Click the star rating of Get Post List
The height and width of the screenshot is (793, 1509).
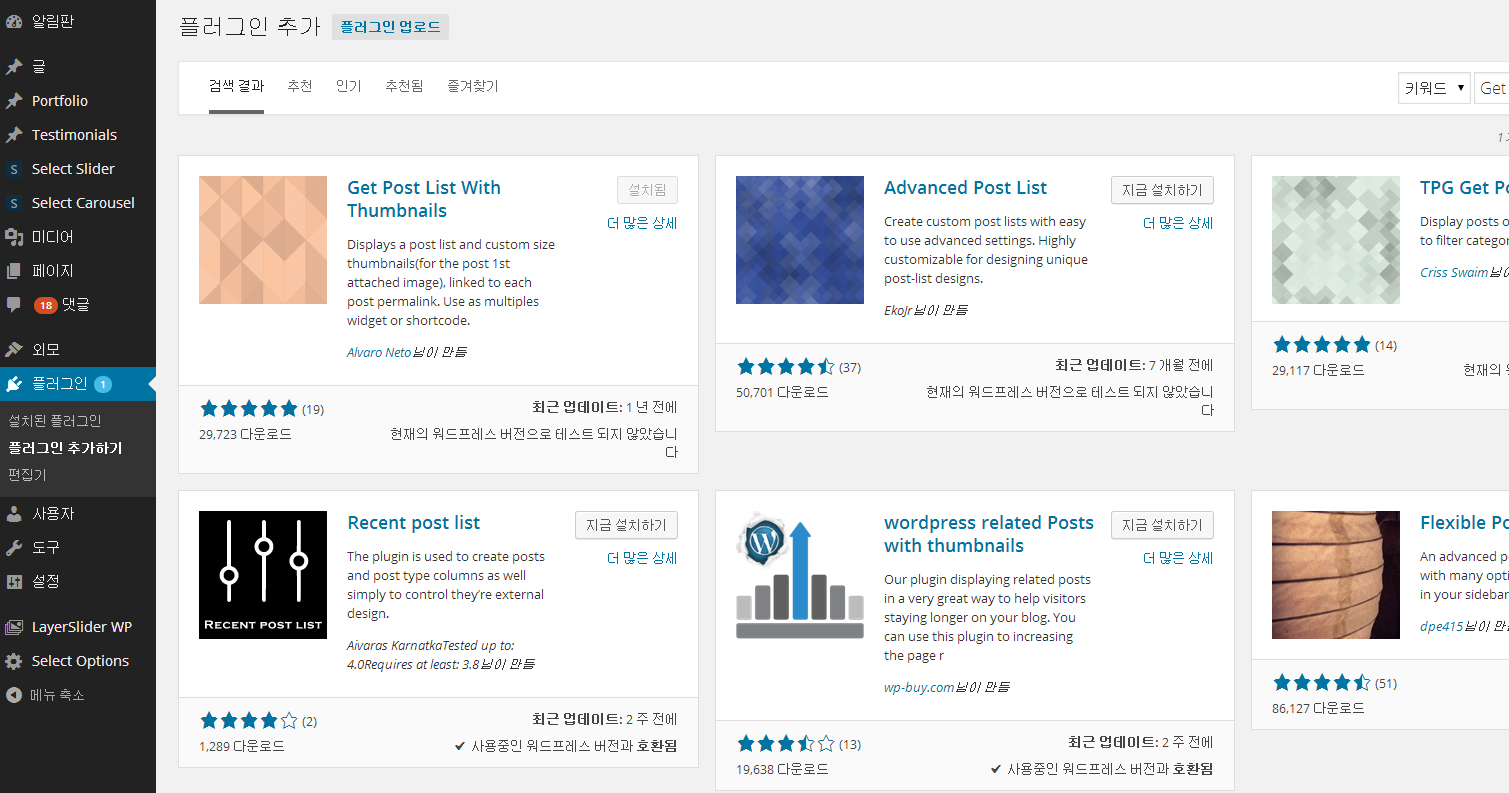point(249,408)
